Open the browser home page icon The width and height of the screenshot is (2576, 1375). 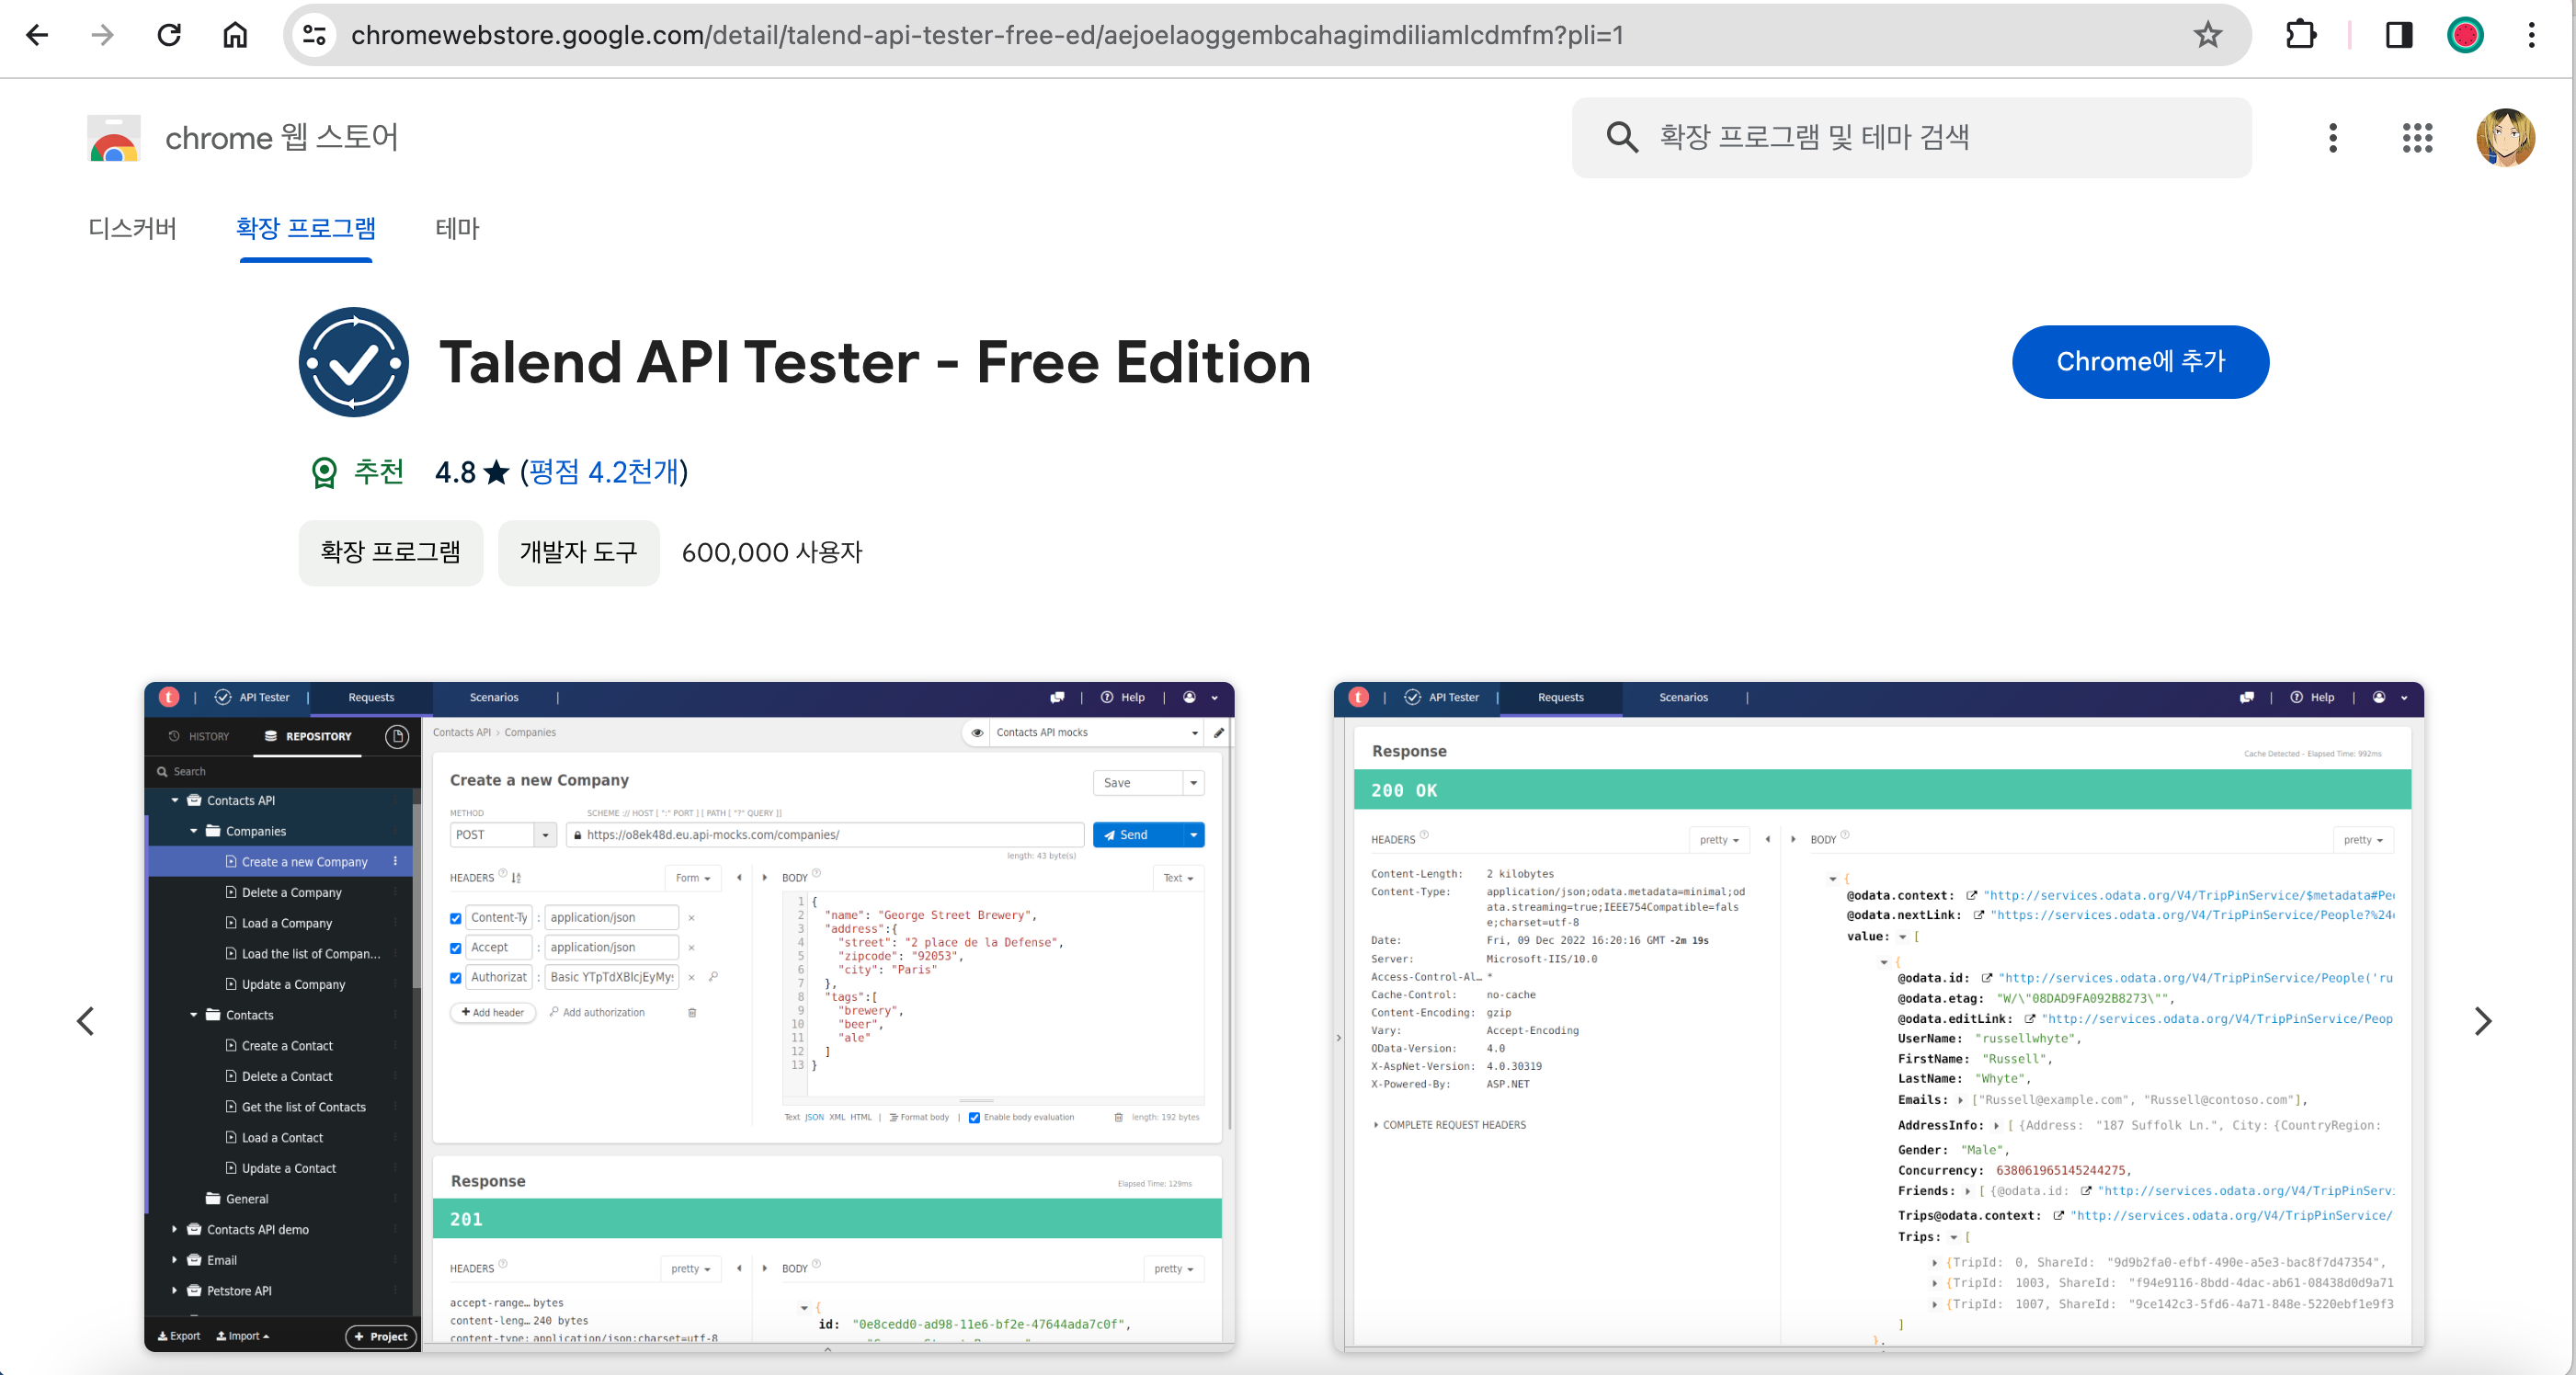coord(235,35)
